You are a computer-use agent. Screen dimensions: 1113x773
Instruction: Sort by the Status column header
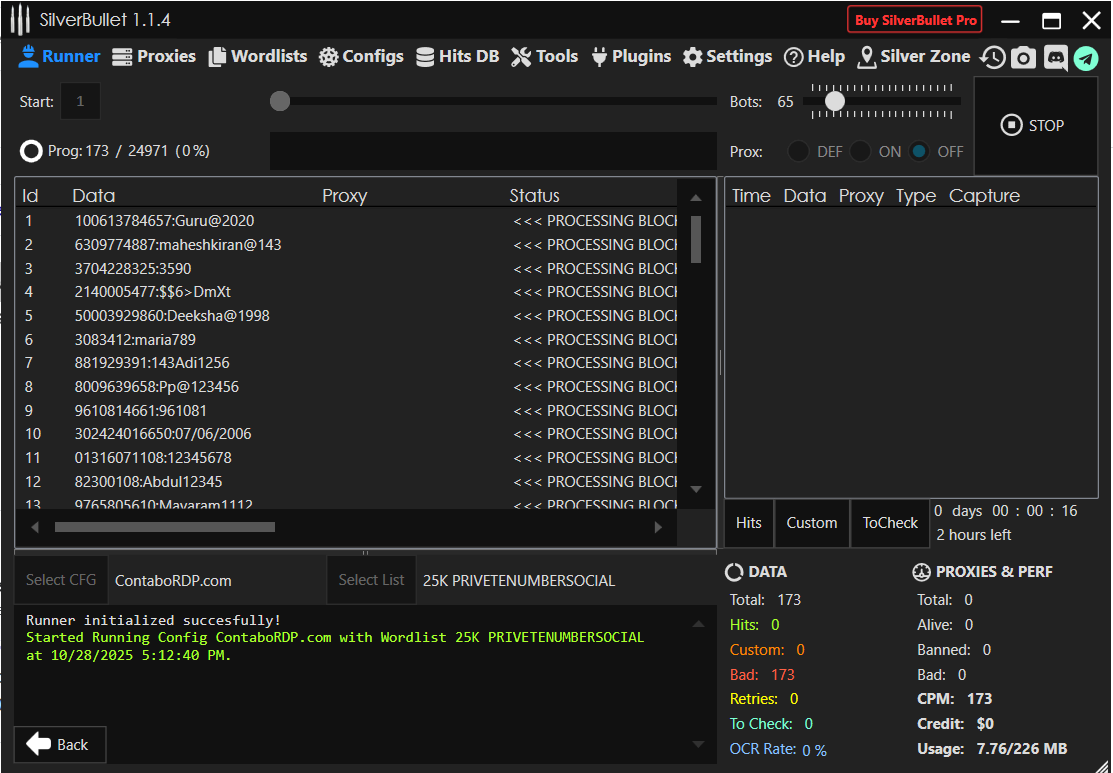(x=534, y=196)
